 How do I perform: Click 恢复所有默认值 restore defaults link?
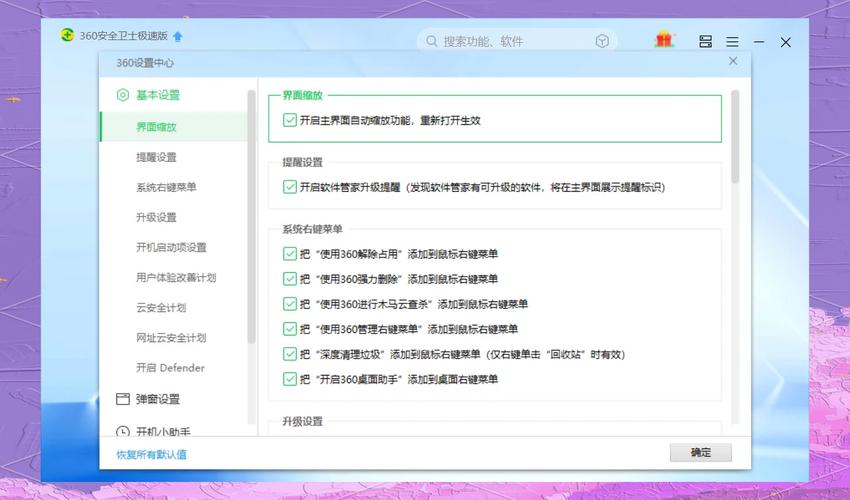151,454
